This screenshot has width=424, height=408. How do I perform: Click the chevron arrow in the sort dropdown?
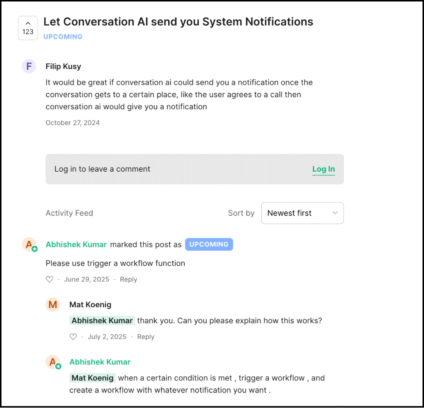(335, 213)
